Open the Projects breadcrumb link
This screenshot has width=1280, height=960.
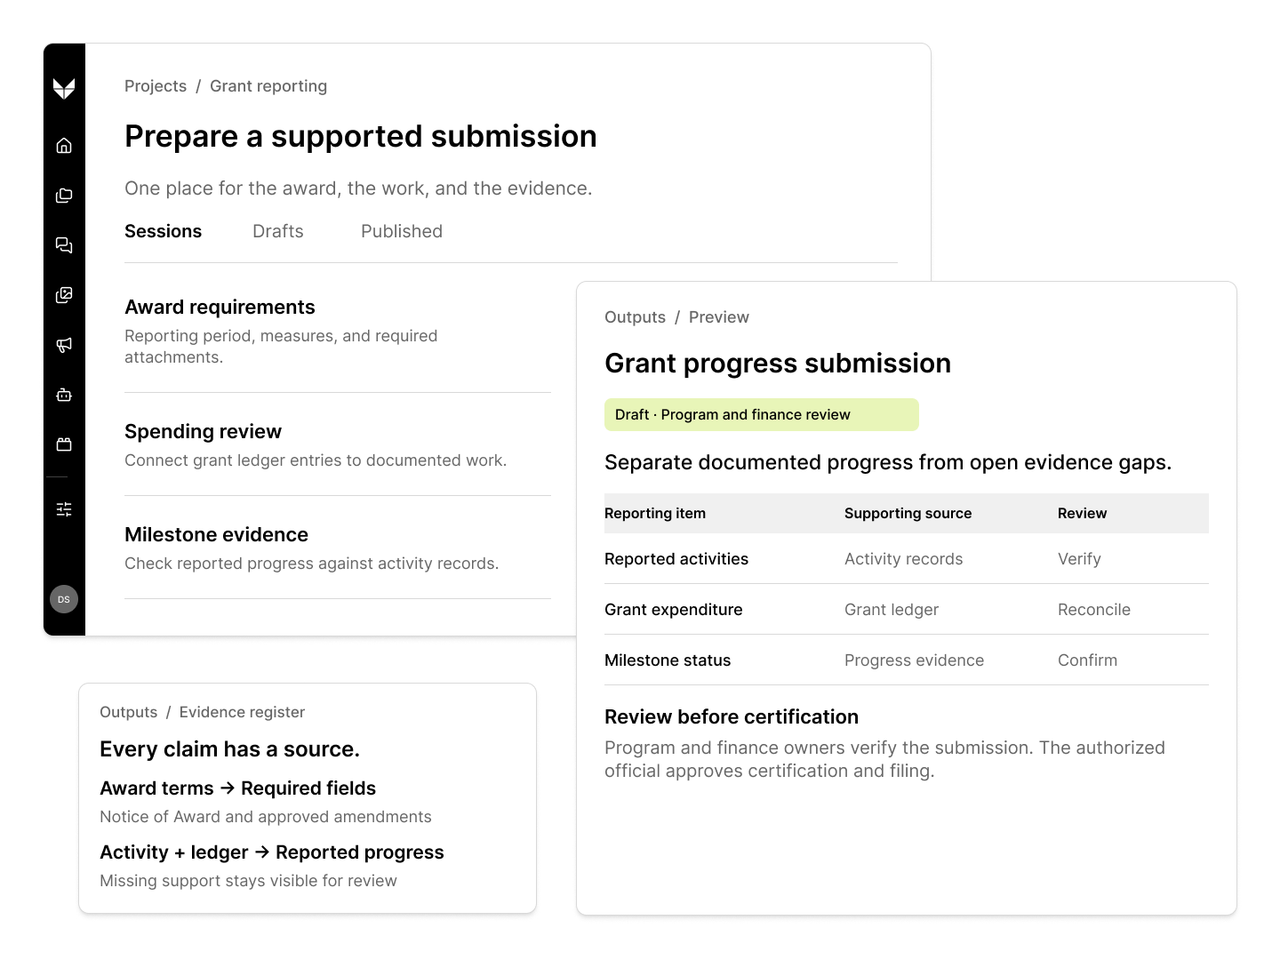click(x=155, y=86)
